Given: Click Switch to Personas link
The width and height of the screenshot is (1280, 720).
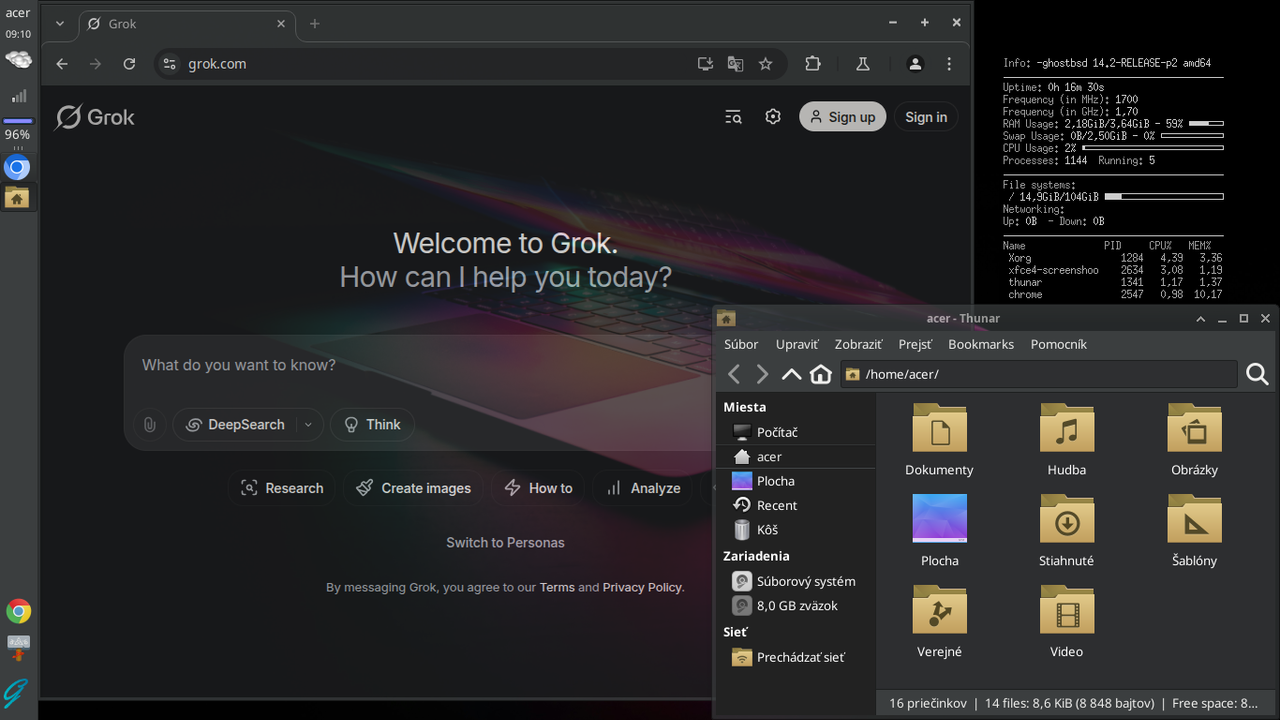Looking at the screenshot, I should click(x=505, y=543).
